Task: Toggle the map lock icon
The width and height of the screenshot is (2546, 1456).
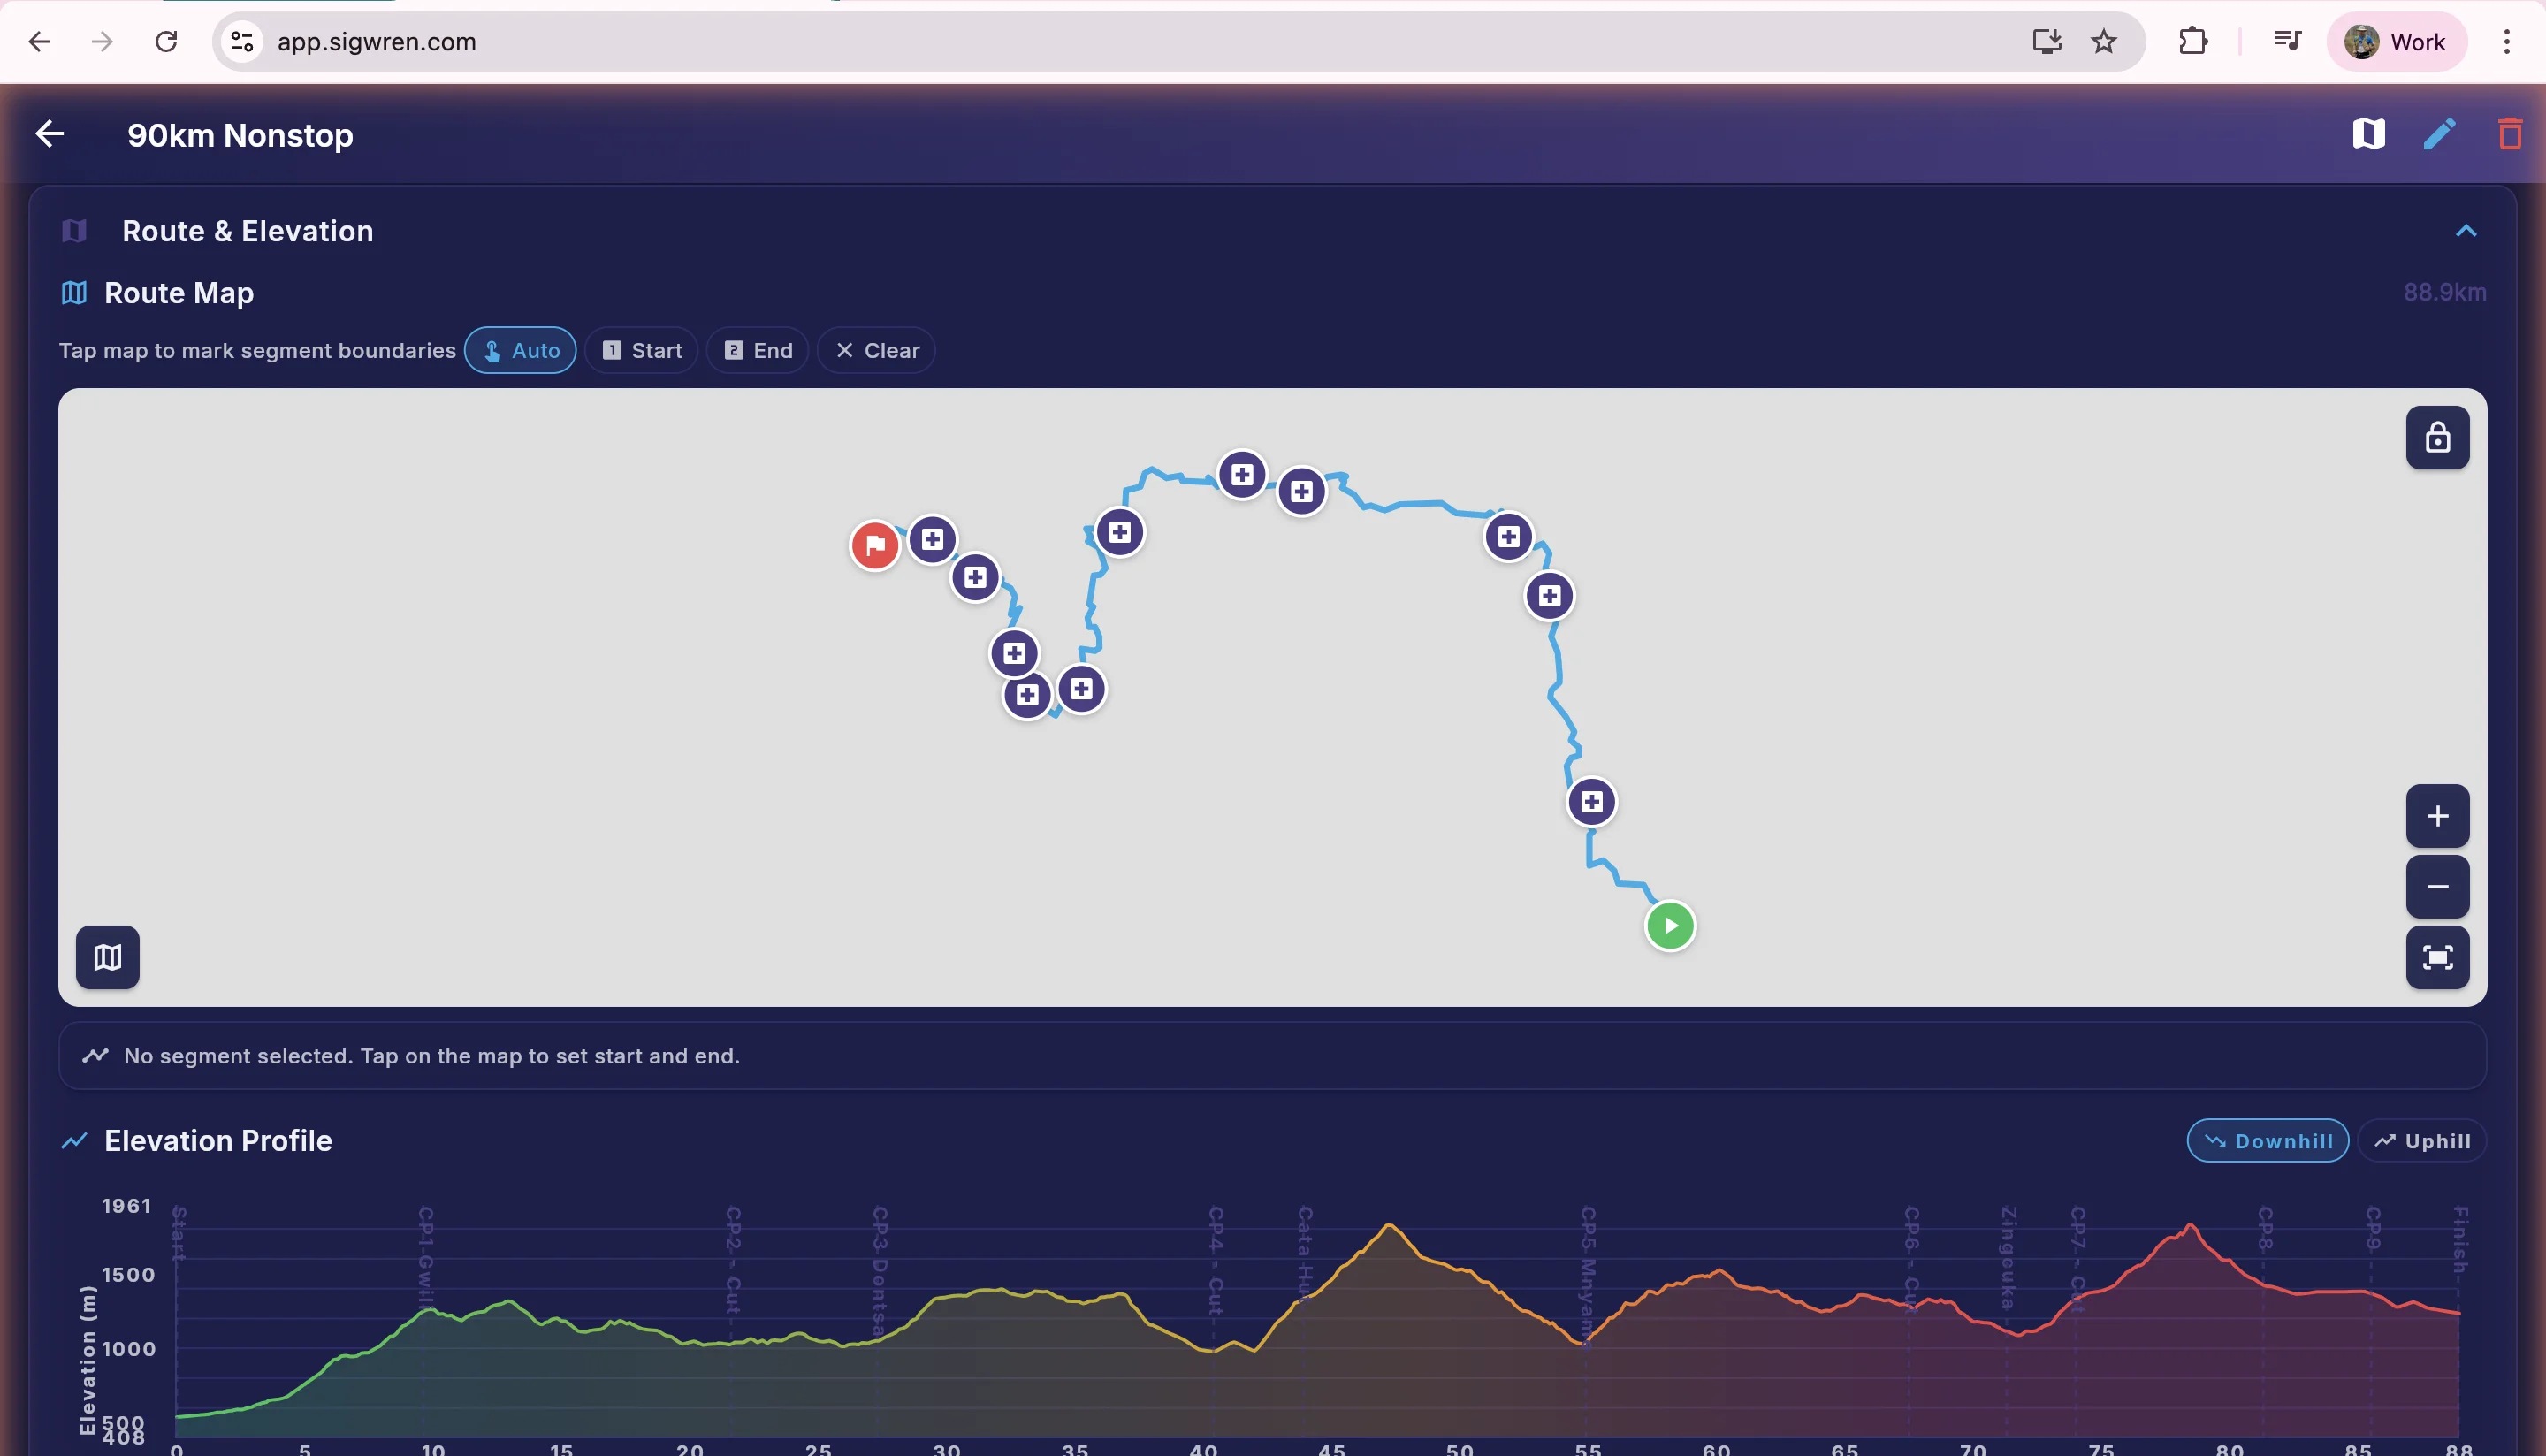Action: tap(2437, 437)
